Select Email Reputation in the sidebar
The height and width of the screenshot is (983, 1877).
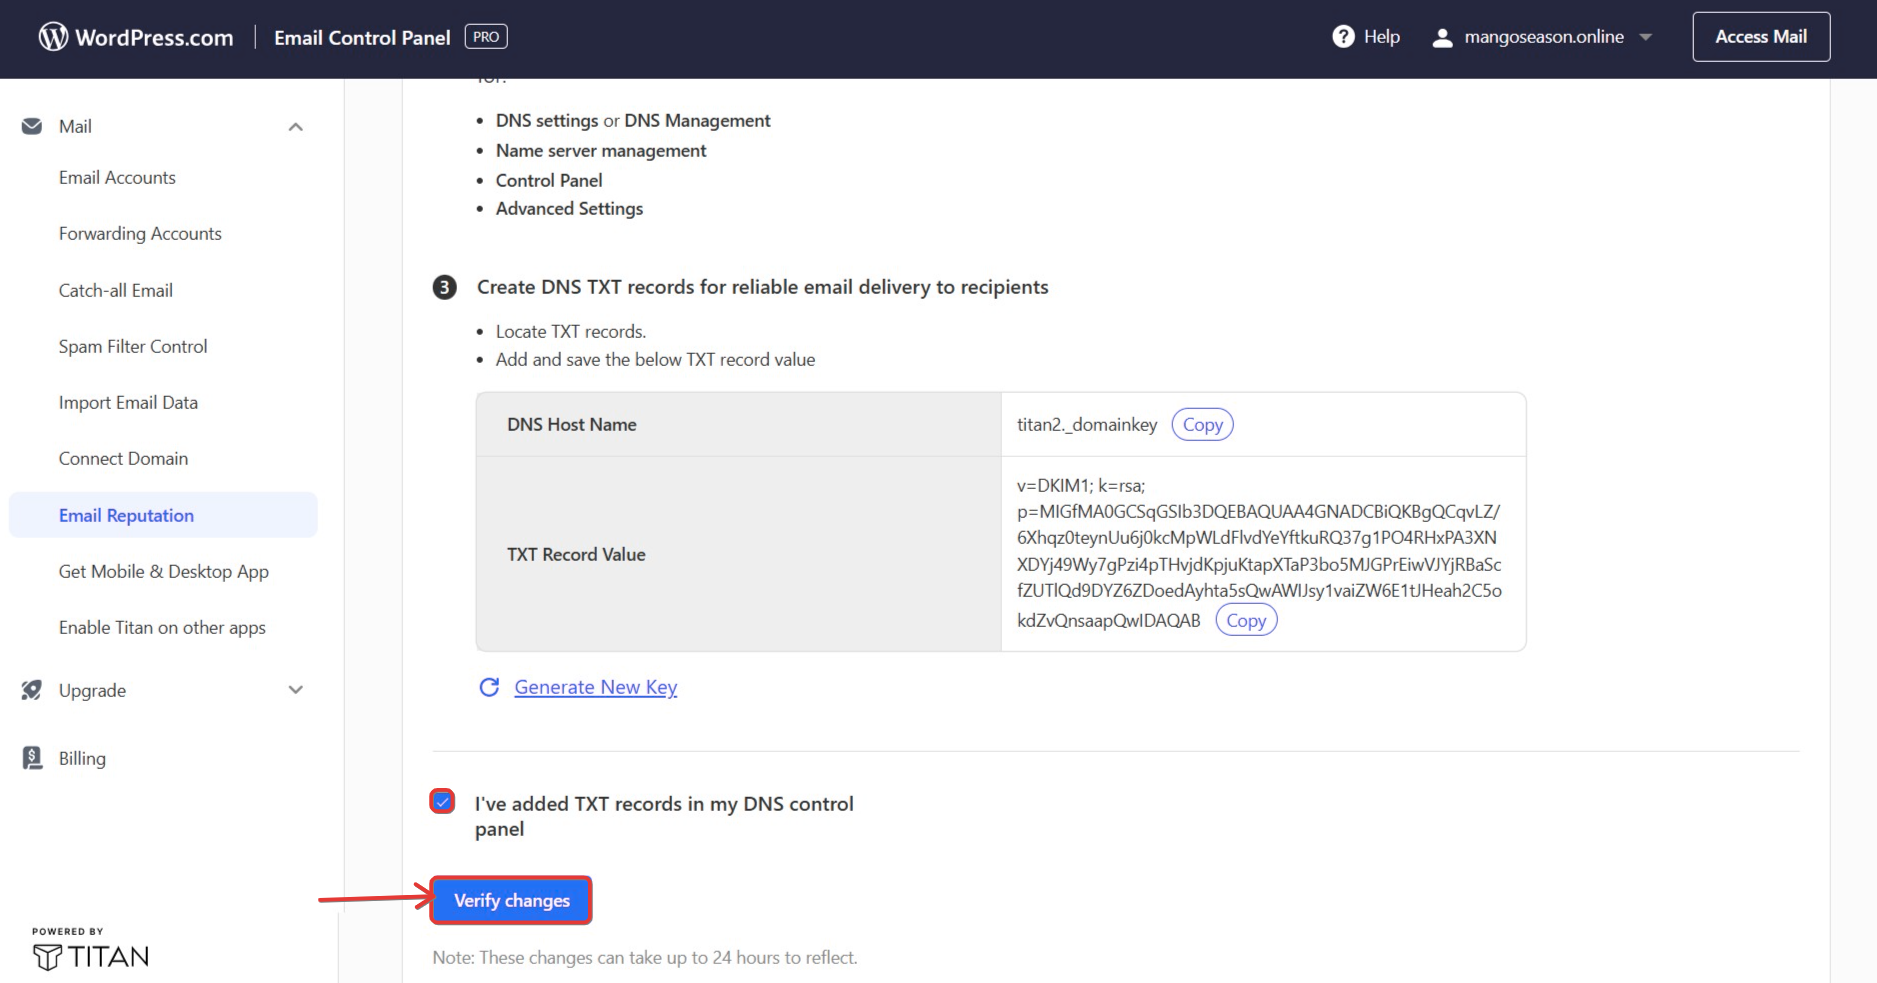click(x=163, y=515)
